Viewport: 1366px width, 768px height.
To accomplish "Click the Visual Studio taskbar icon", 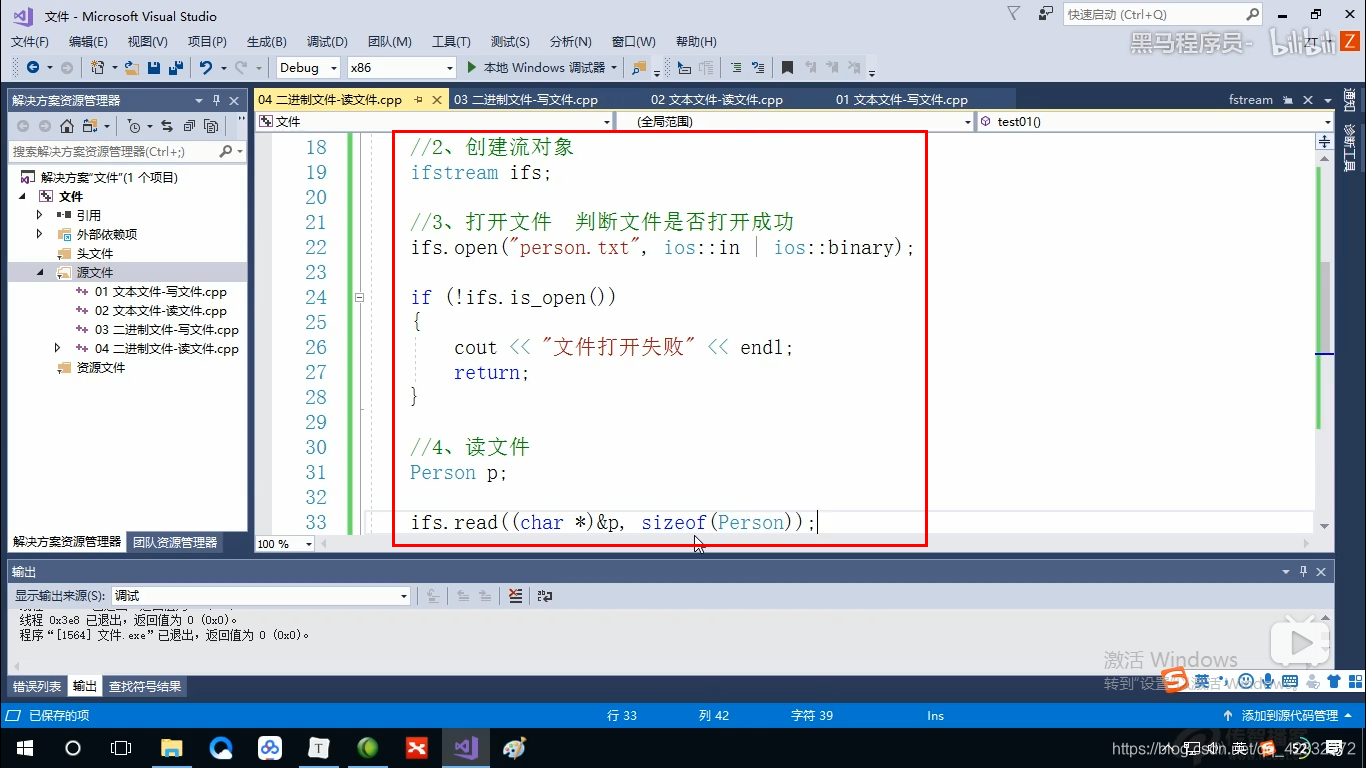I will coord(466,748).
